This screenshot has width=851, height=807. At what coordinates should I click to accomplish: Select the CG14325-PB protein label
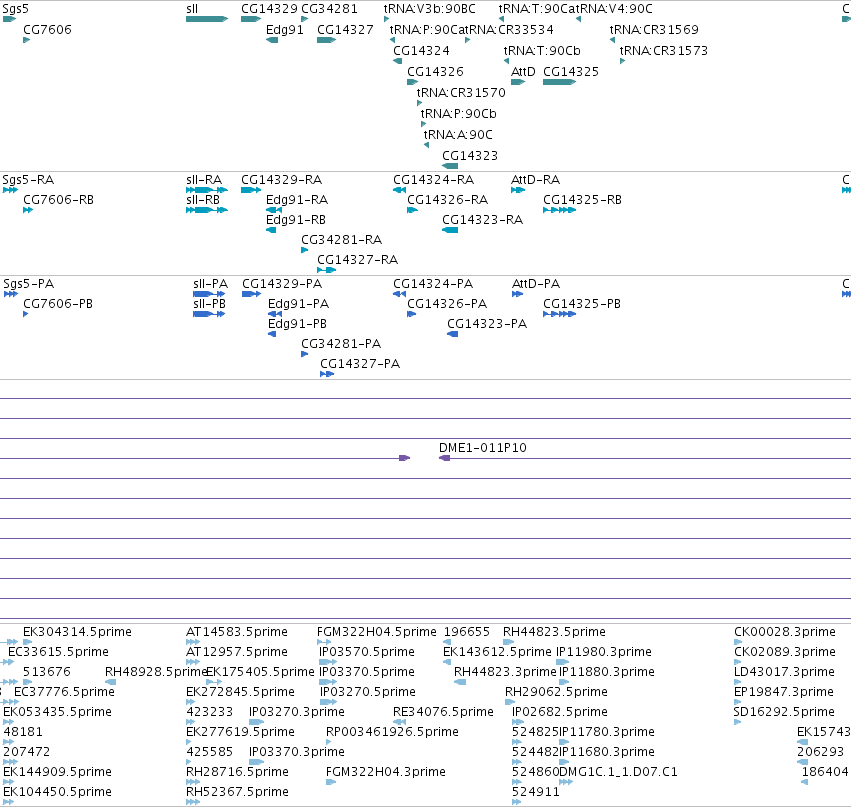coord(582,304)
